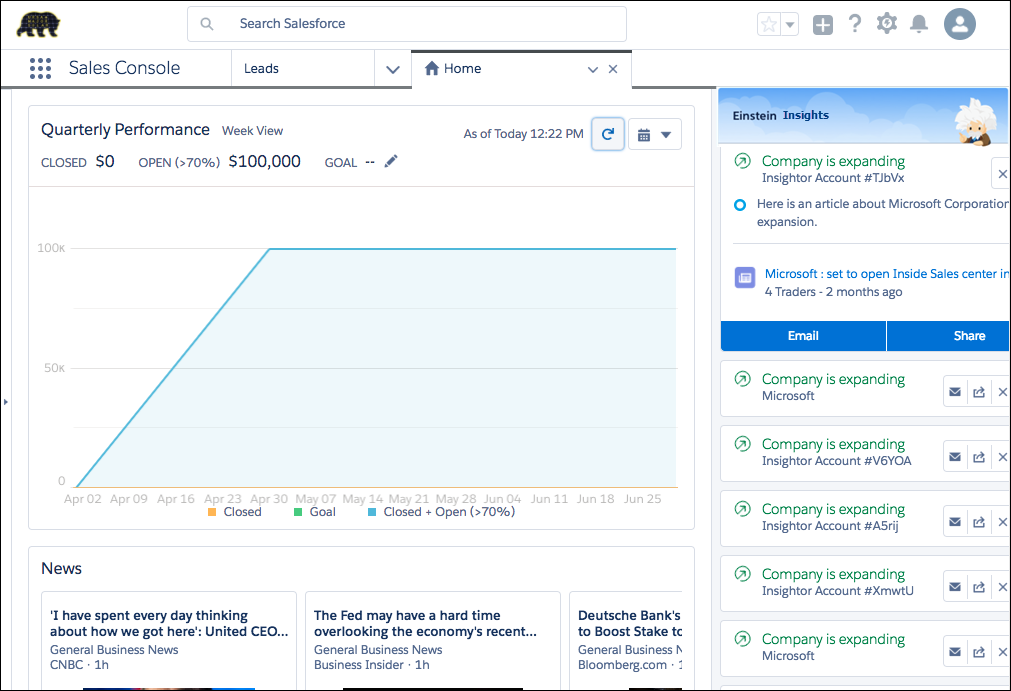Open the setup gear icon
This screenshot has height=691, width=1011.
(887, 24)
